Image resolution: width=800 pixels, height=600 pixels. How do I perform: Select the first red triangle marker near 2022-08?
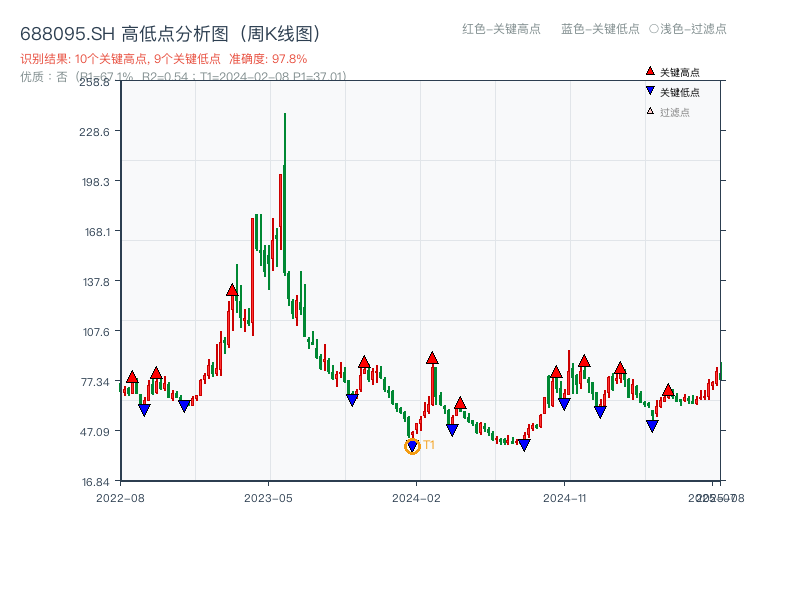[132, 377]
